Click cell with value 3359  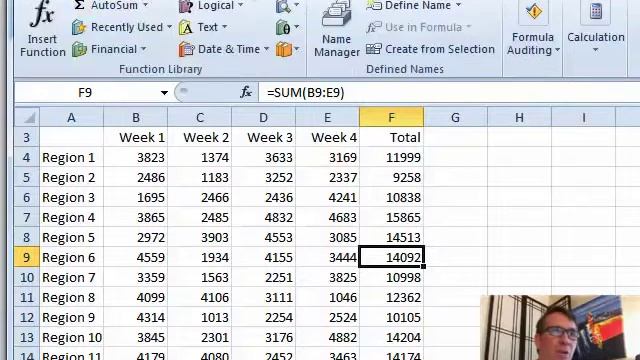(136, 278)
